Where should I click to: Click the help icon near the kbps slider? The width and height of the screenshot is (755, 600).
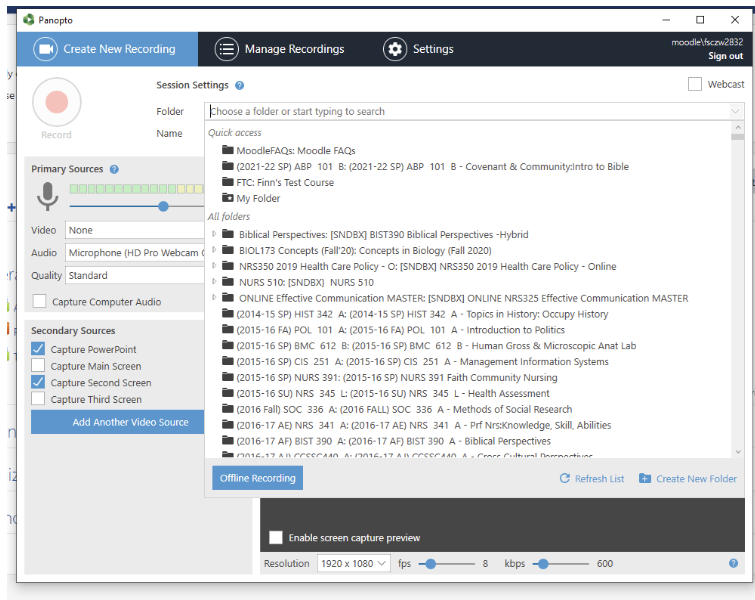coord(734,564)
